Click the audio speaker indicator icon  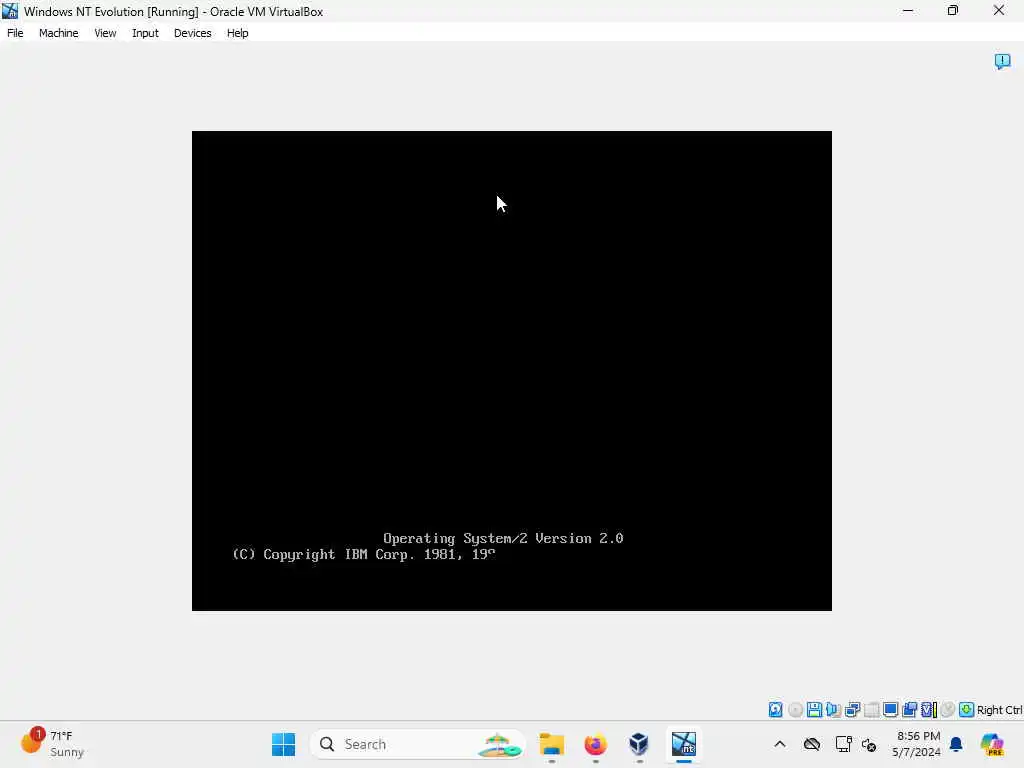tap(833, 709)
